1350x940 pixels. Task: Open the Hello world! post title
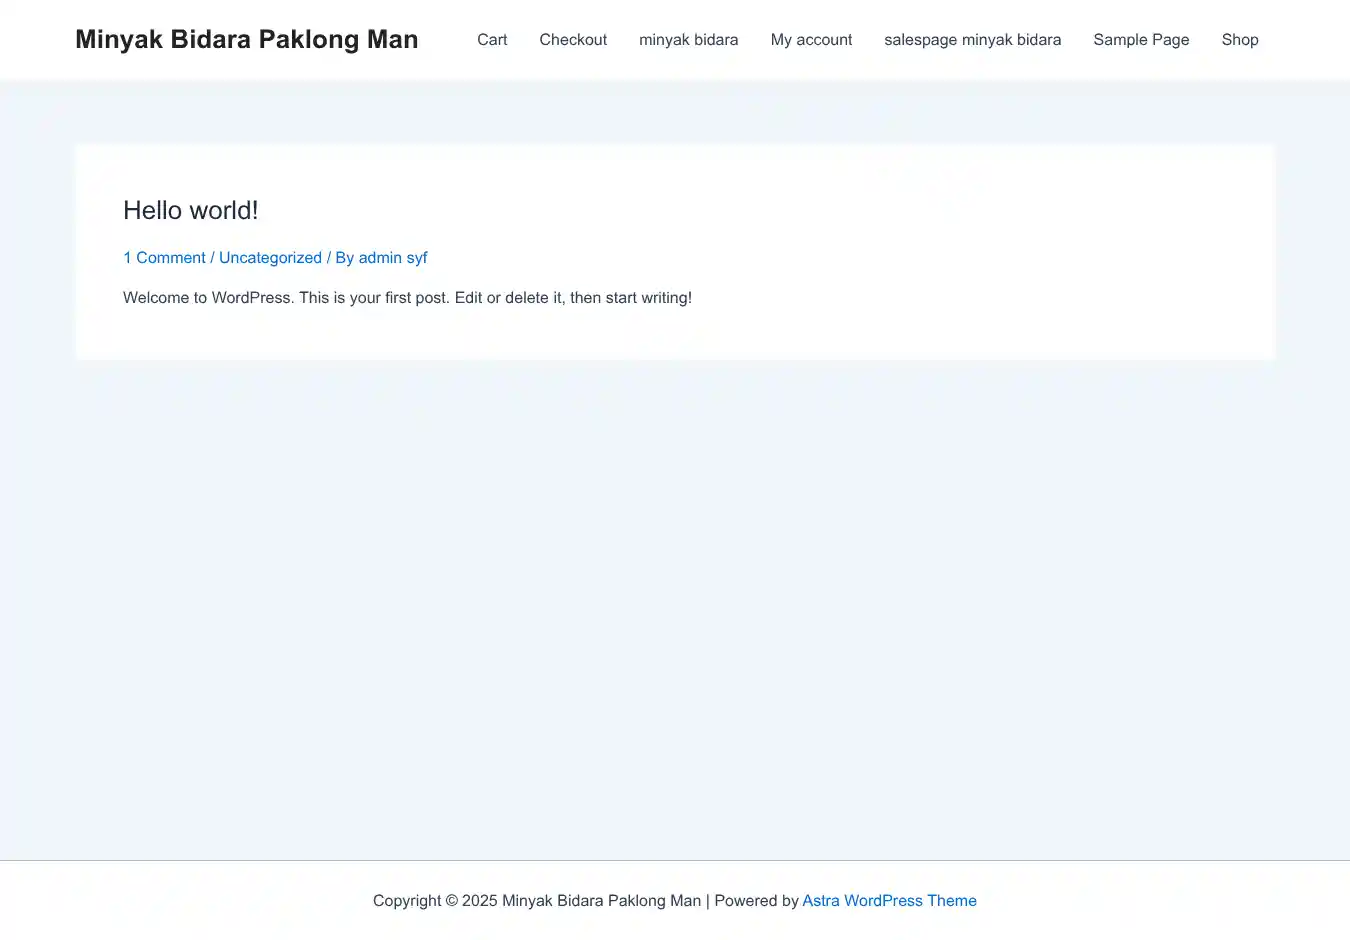(x=190, y=210)
